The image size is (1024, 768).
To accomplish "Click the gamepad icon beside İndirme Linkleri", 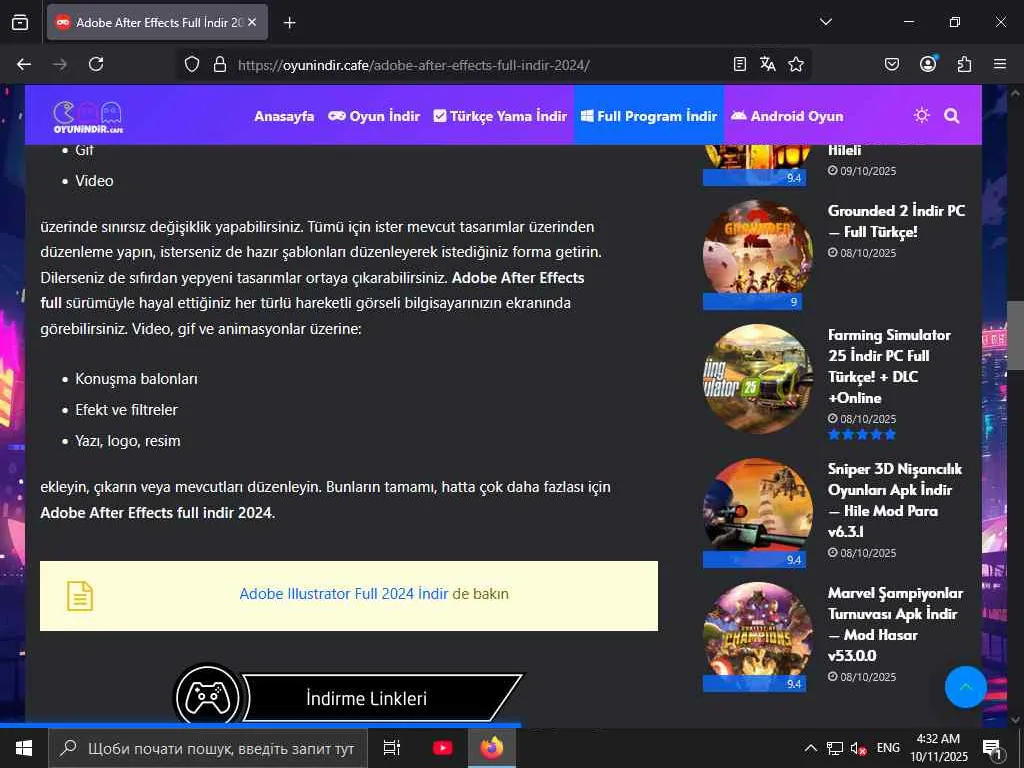I will pyautogui.click(x=208, y=697).
